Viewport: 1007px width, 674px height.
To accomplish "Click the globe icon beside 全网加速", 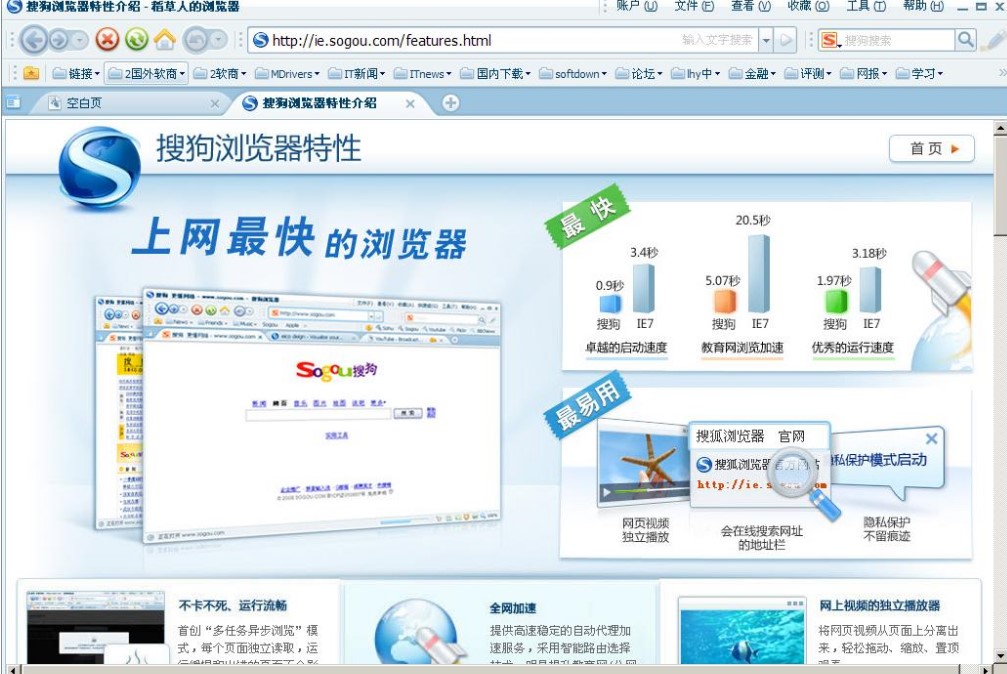I will pos(421,632).
